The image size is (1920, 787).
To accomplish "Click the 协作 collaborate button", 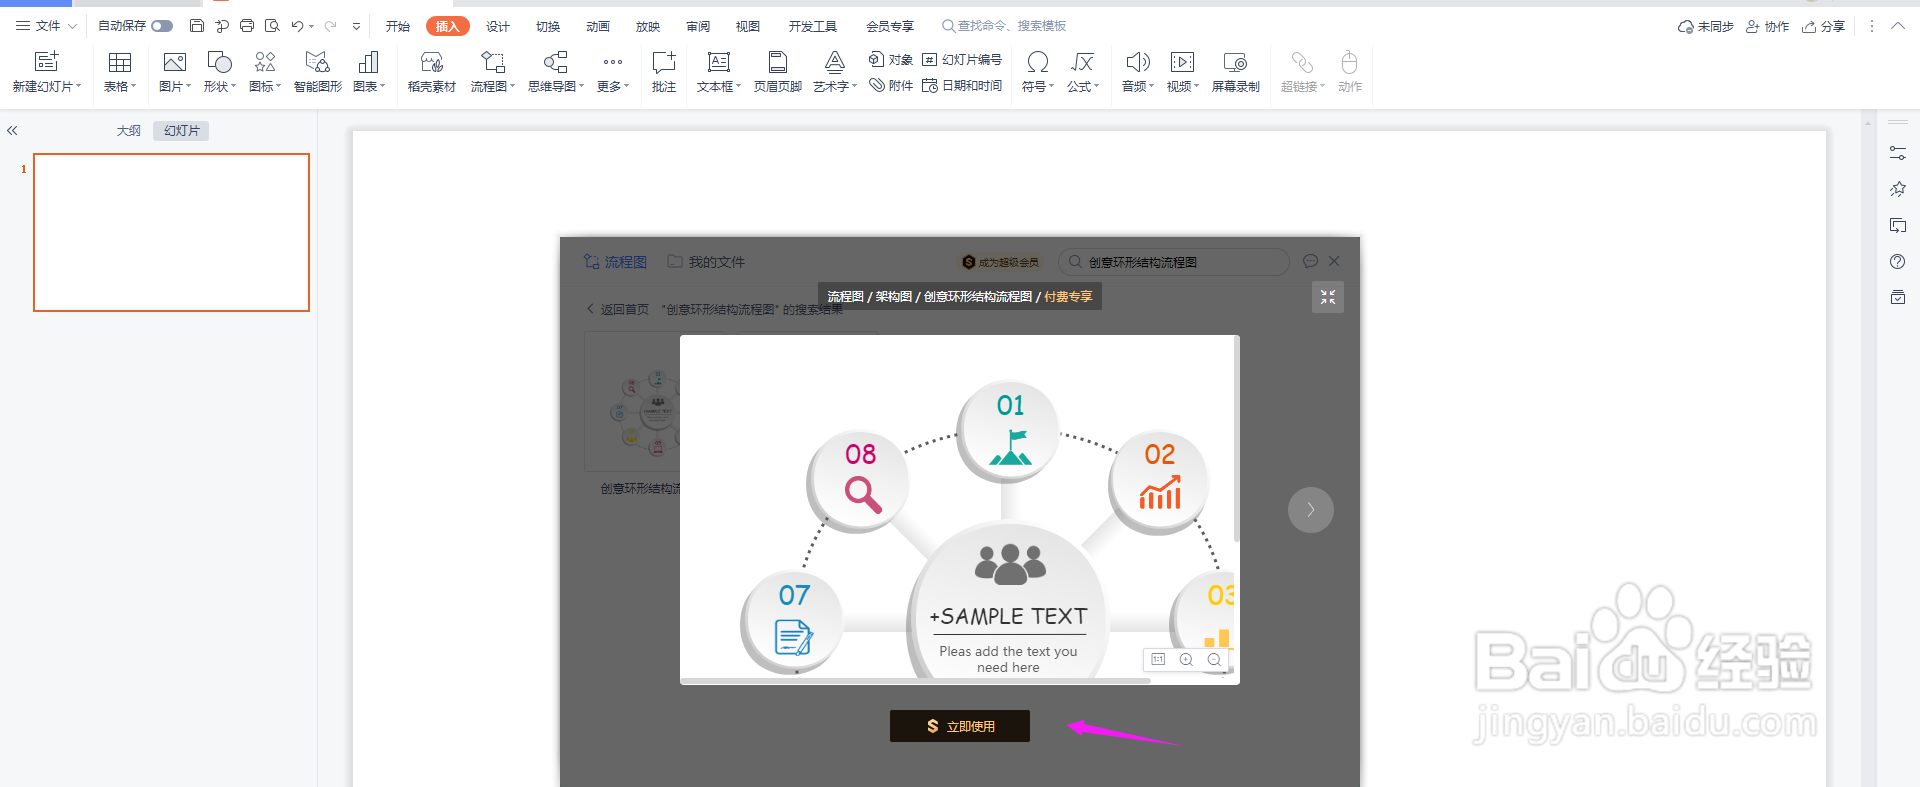I will coord(1767,26).
